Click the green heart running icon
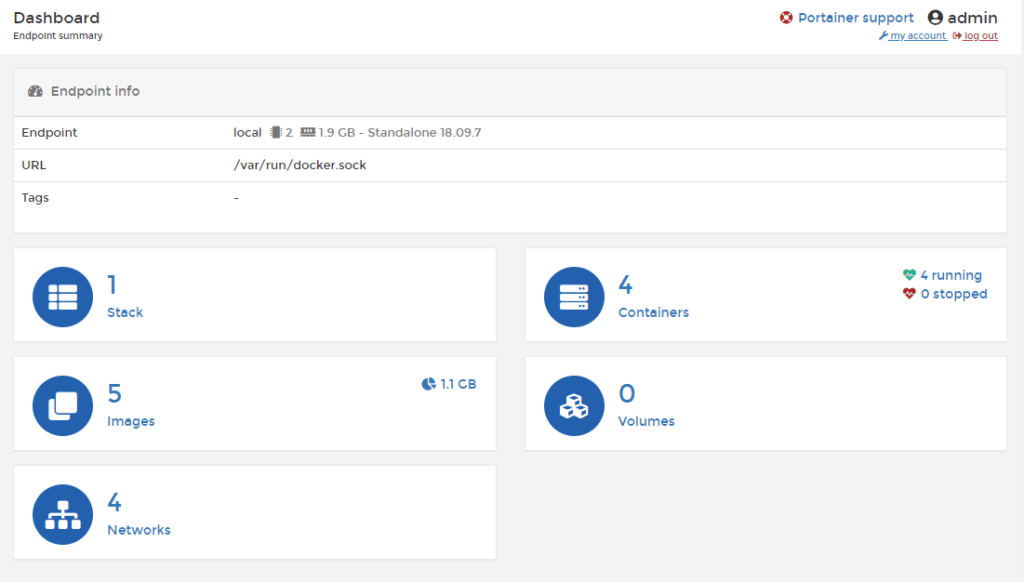 pyautogui.click(x=909, y=275)
